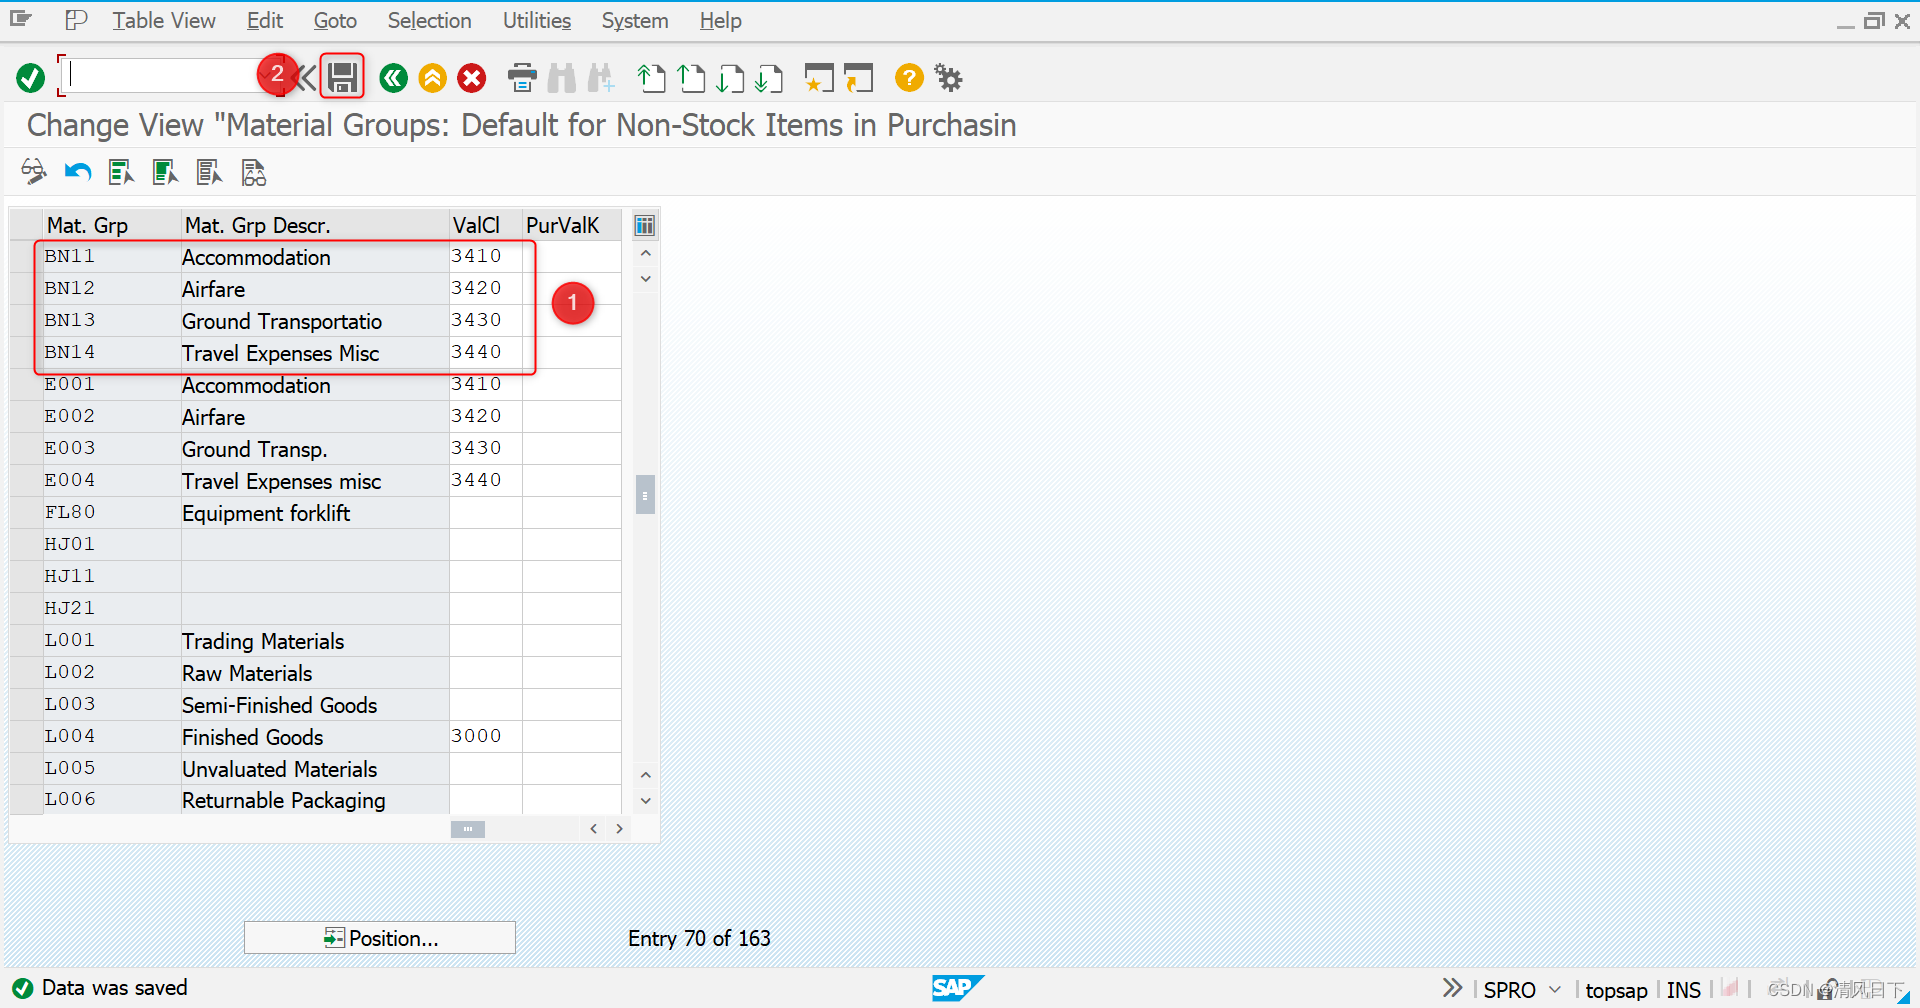The height and width of the screenshot is (1008, 1920).
Task: Click the Deselect All icon
Action: [x=210, y=172]
